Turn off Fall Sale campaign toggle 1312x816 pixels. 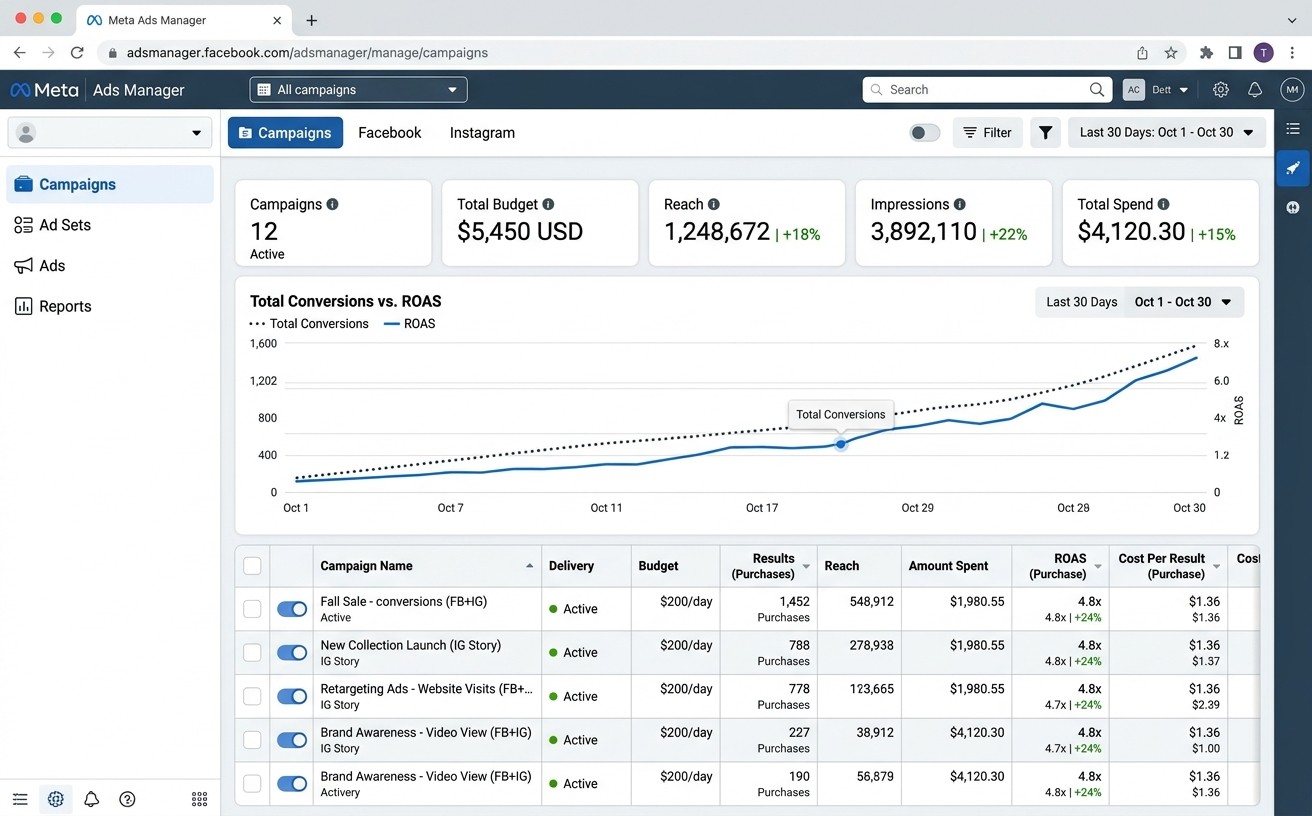point(292,609)
